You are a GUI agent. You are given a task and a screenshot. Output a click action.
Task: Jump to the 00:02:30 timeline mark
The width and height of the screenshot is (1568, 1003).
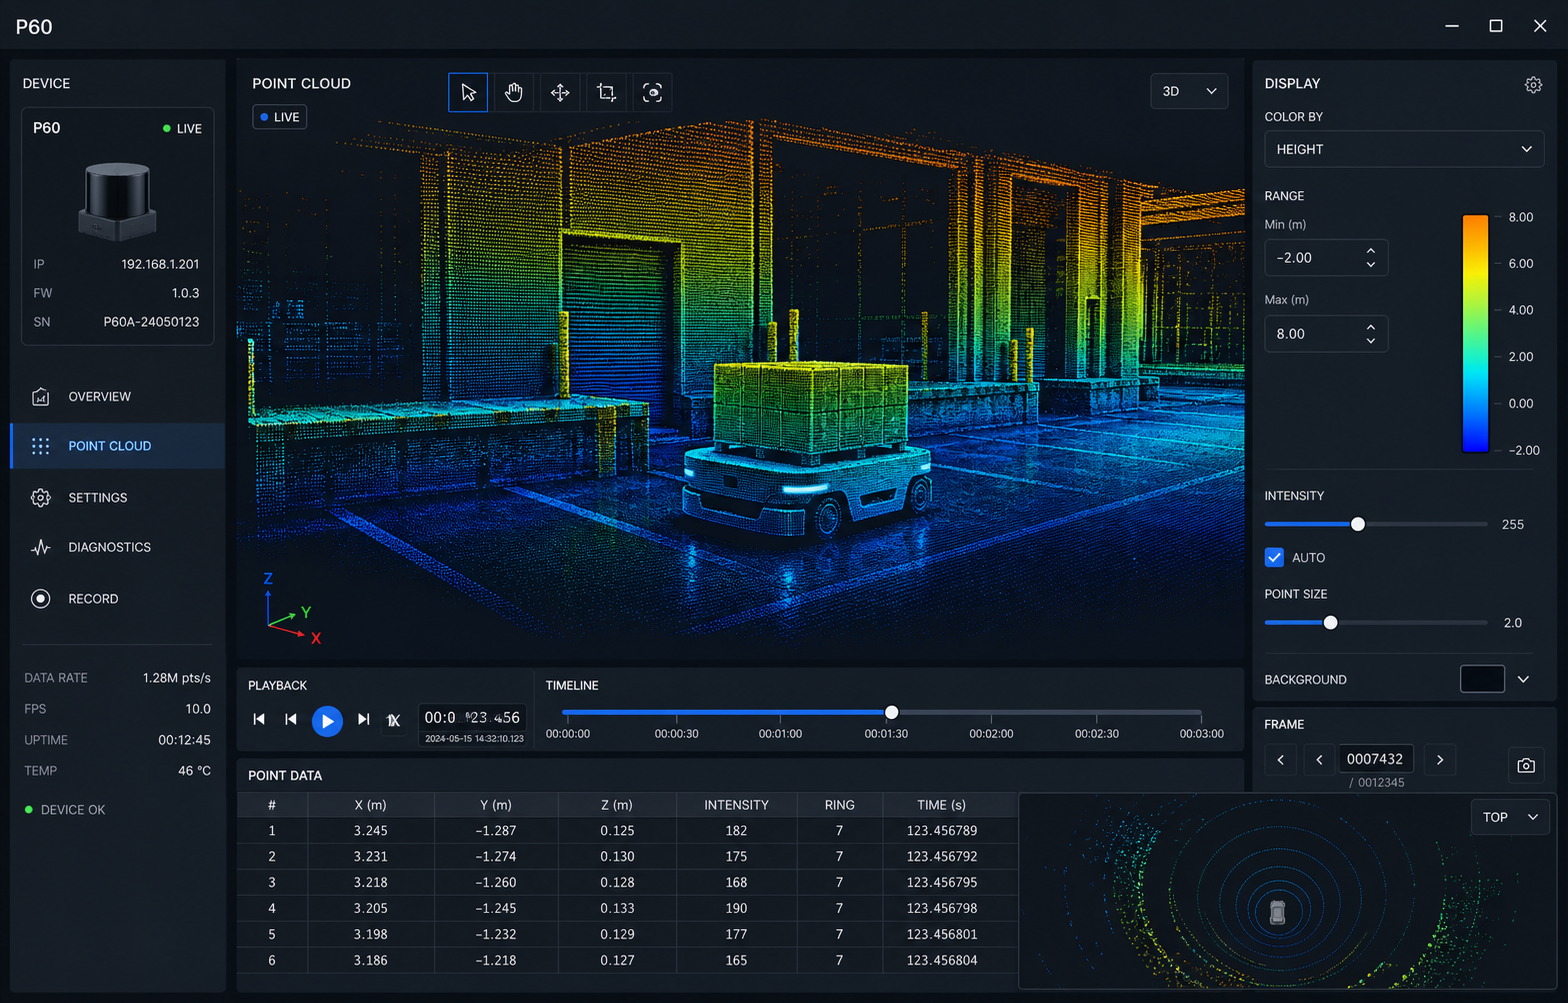[1097, 733]
